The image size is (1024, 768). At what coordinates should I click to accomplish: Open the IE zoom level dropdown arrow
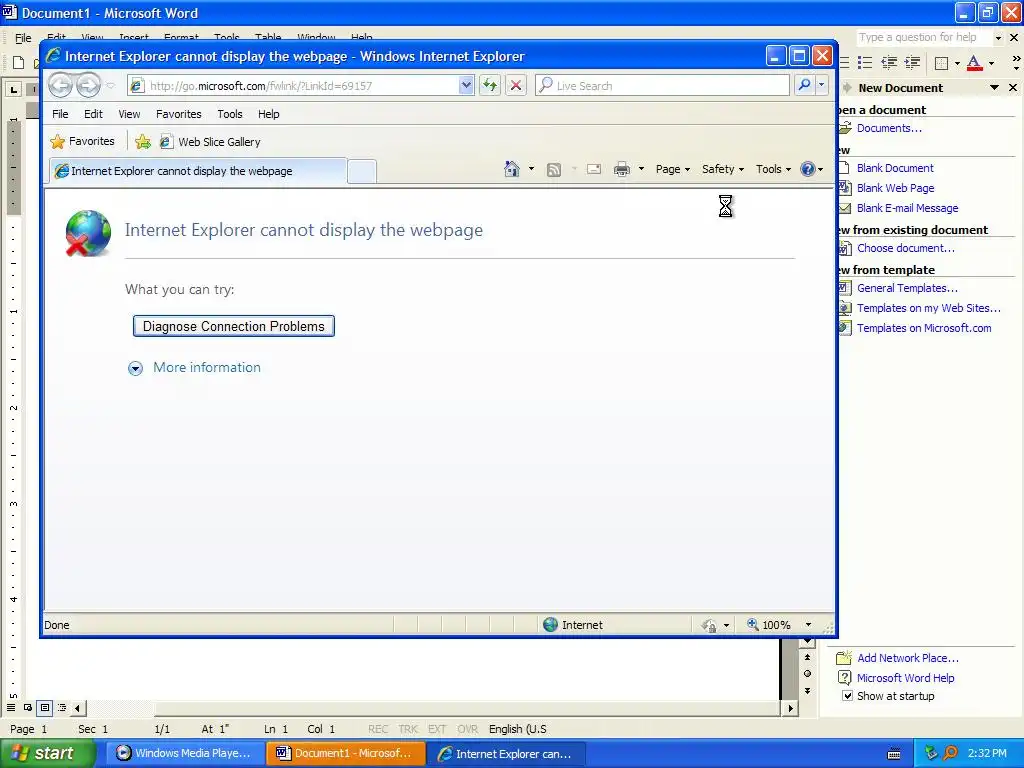point(808,625)
